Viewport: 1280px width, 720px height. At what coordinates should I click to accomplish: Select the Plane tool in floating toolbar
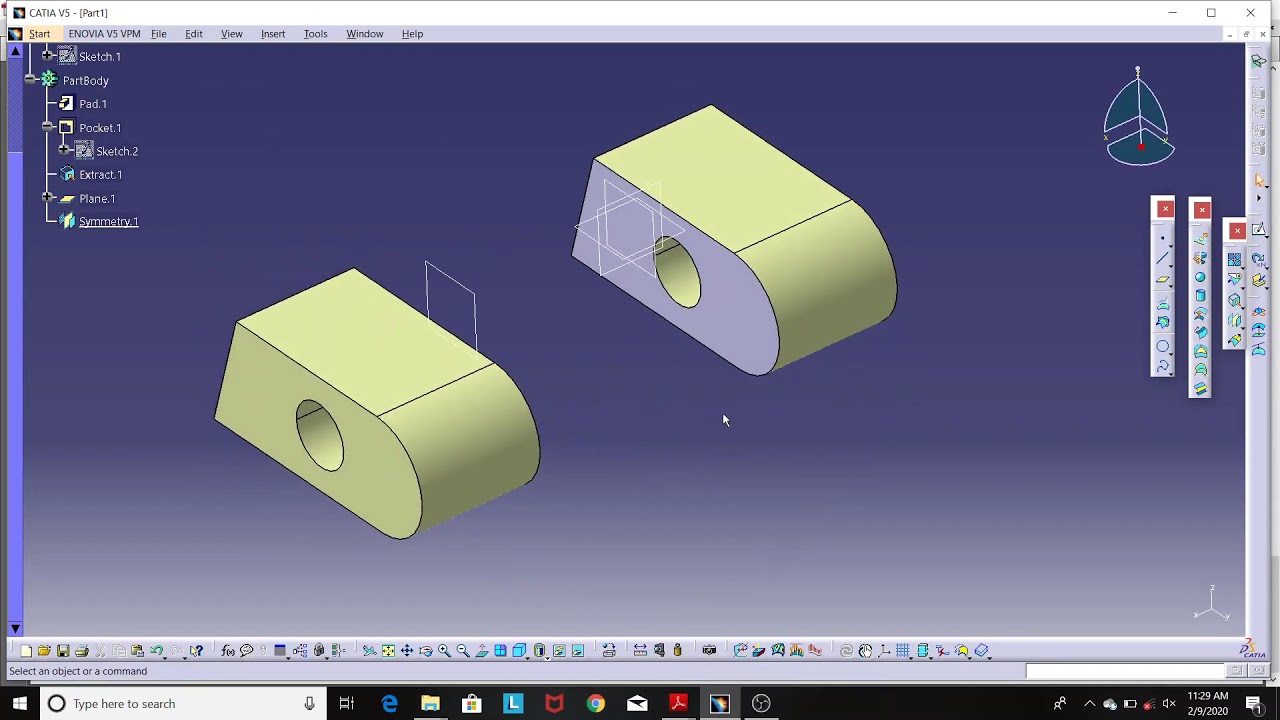pyautogui.click(x=1163, y=279)
